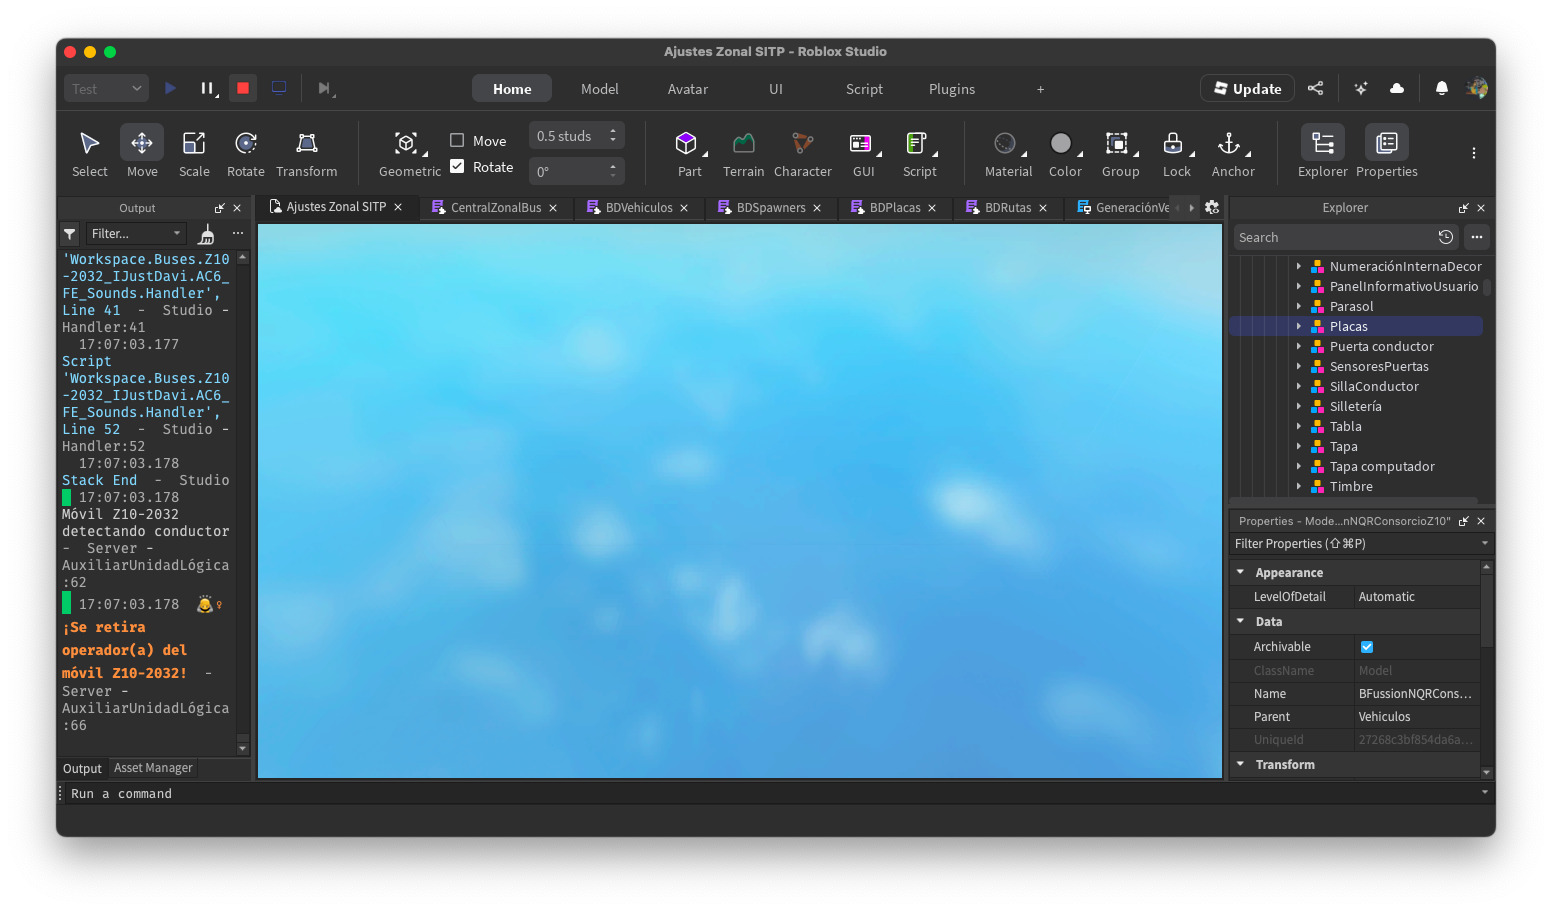This screenshot has height=911, width=1552.
Task: Click the Select arrow tool
Action: point(89,152)
